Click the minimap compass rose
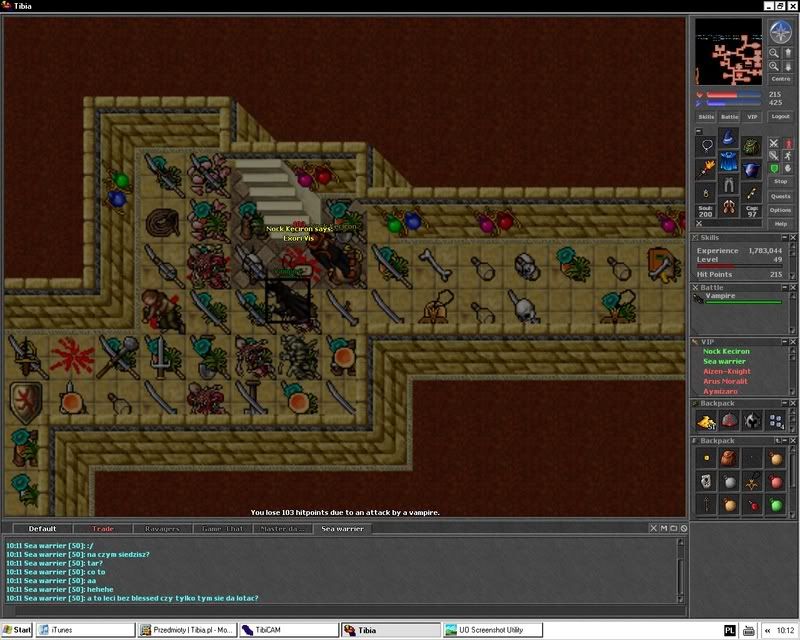Screen dimensions: 800x640 [781, 32]
